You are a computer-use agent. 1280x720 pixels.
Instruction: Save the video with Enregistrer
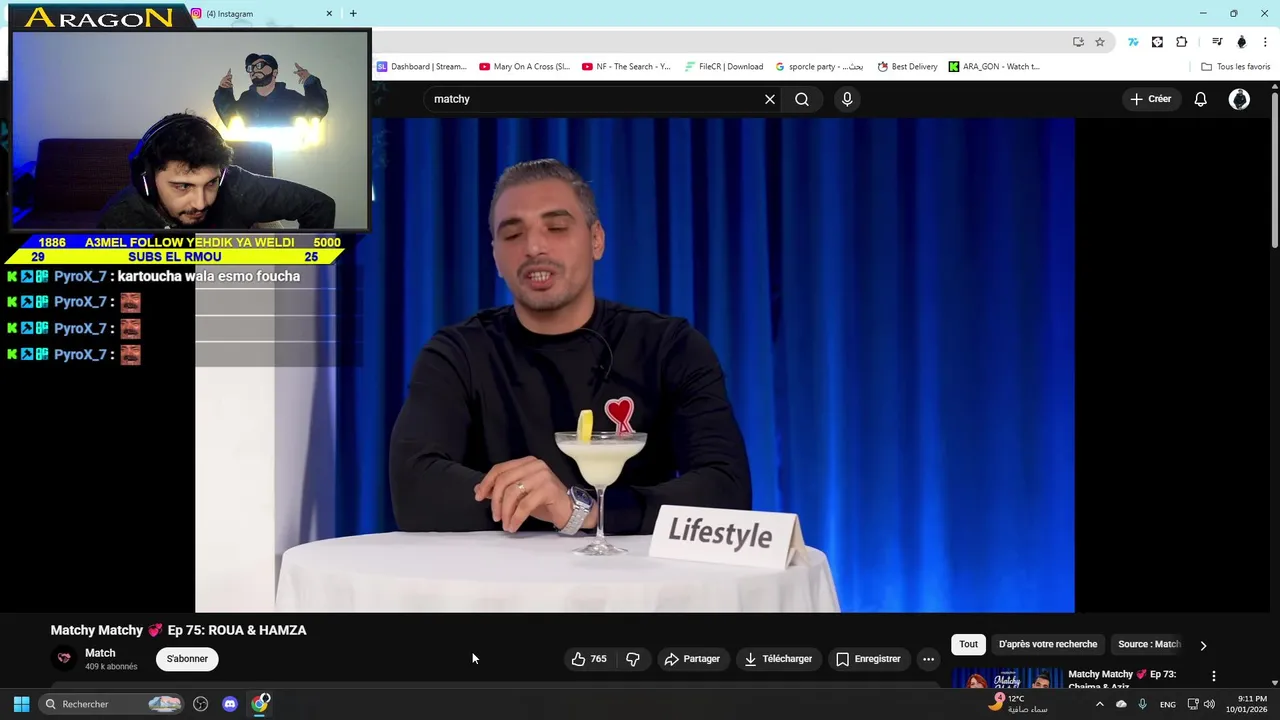coord(868,659)
